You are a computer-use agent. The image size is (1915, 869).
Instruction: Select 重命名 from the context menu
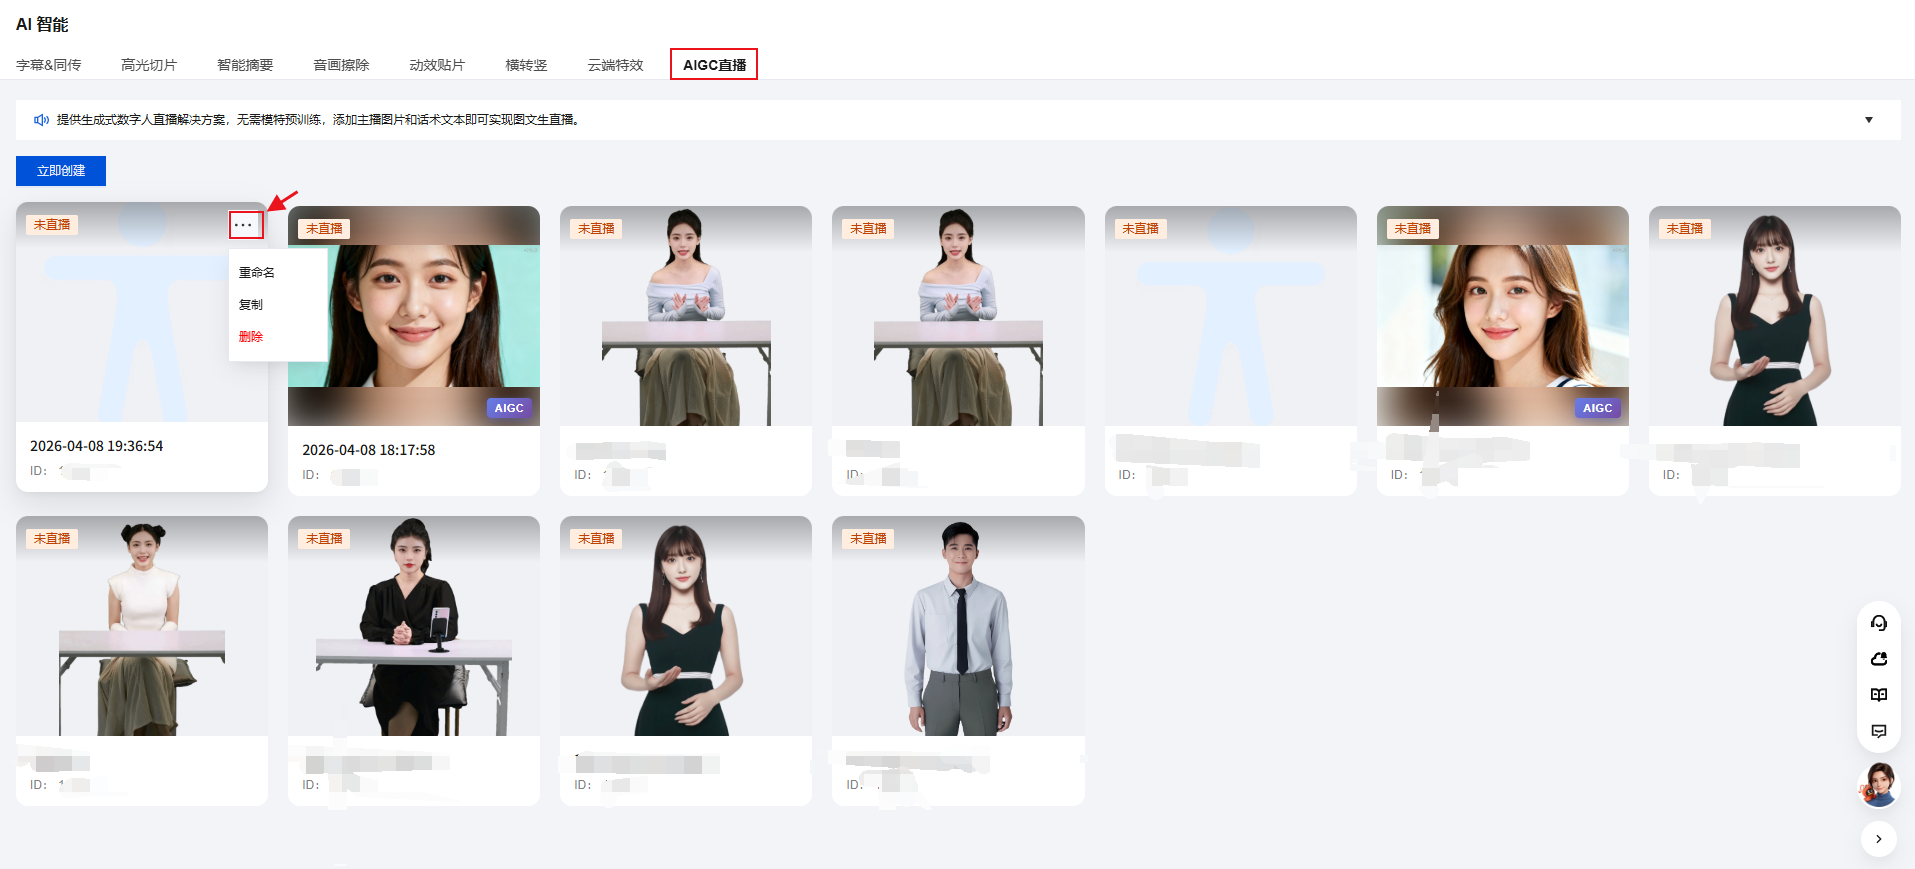(x=257, y=273)
